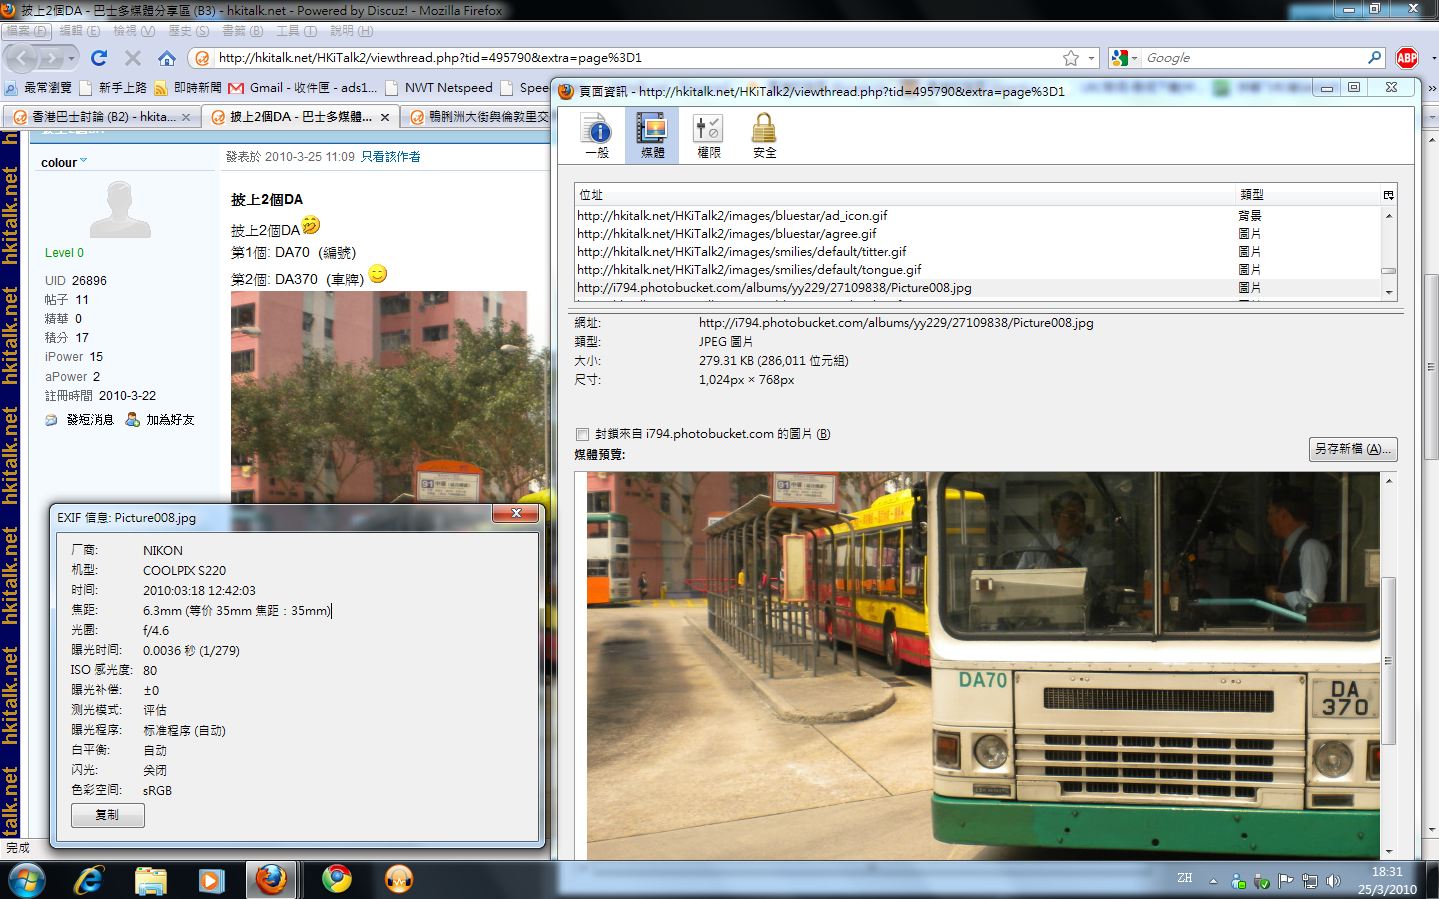Click the ZH language indicator
Screen dimensions: 1439x899
click(x=1185, y=878)
